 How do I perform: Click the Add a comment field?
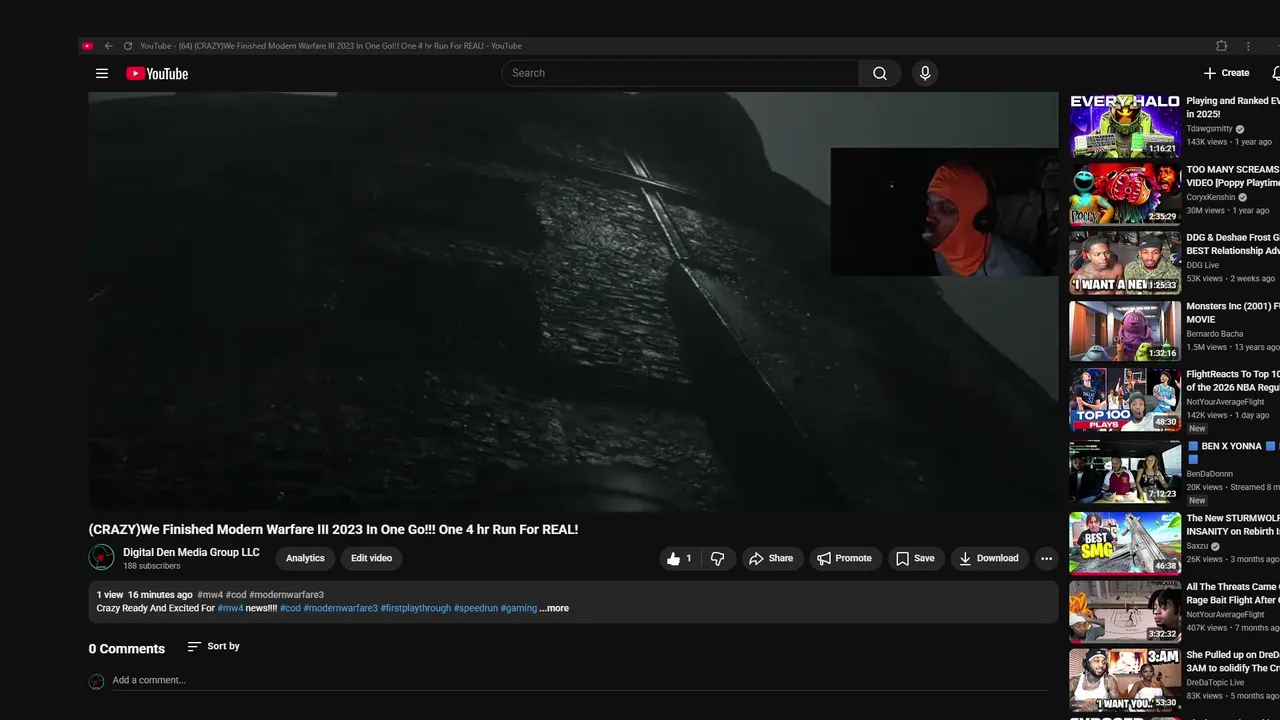pyautogui.click(x=580, y=681)
